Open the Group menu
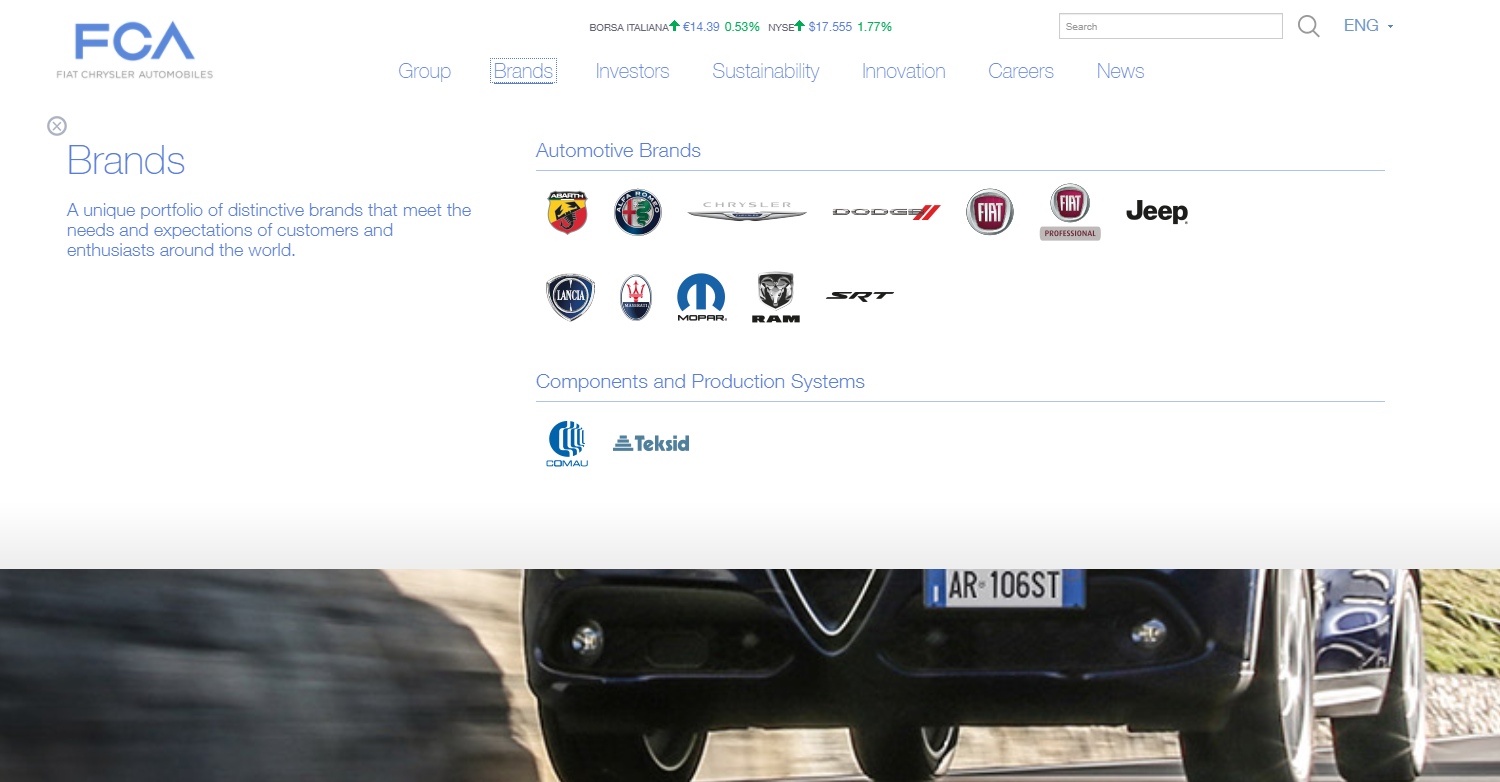This screenshot has width=1500, height=782. [424, 71]
